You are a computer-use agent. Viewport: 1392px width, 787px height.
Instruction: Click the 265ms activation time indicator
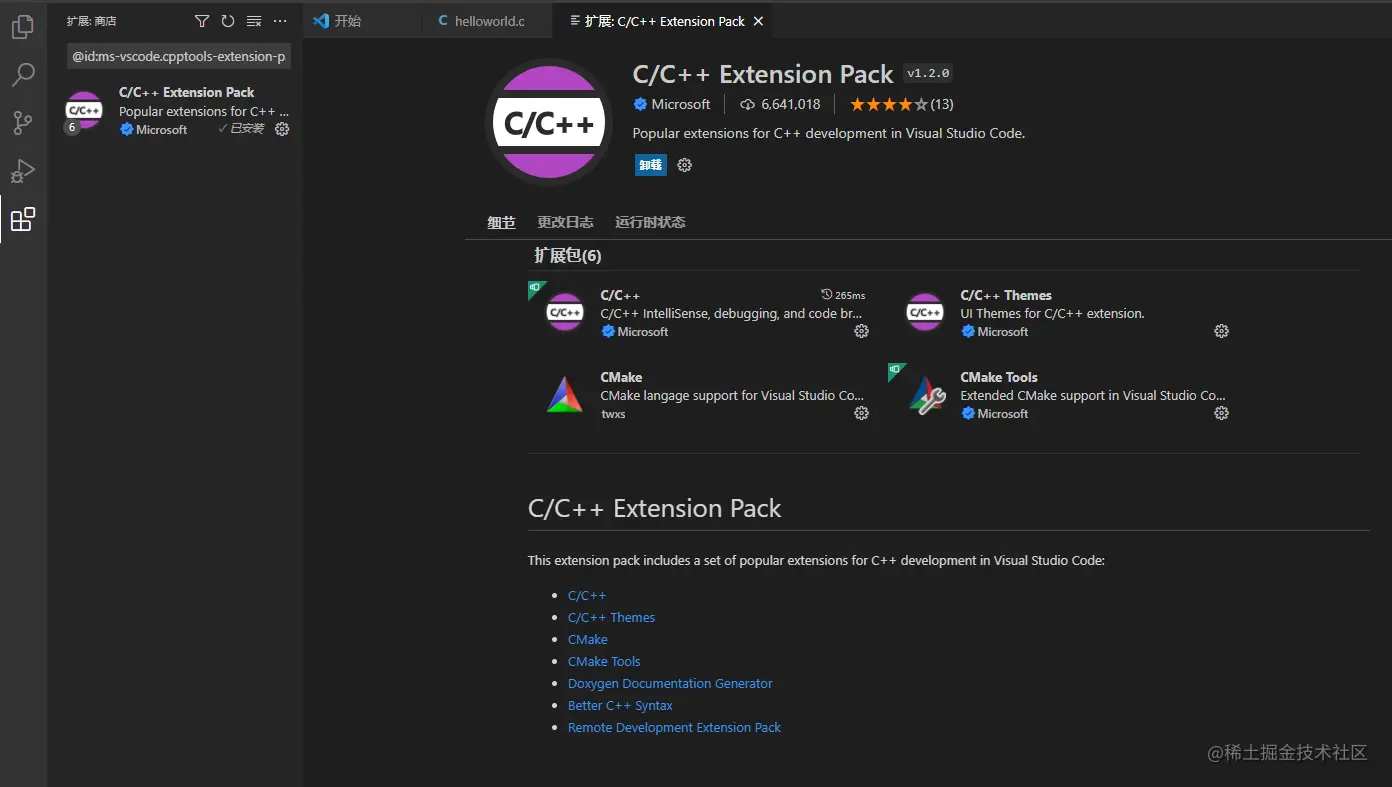843,295
